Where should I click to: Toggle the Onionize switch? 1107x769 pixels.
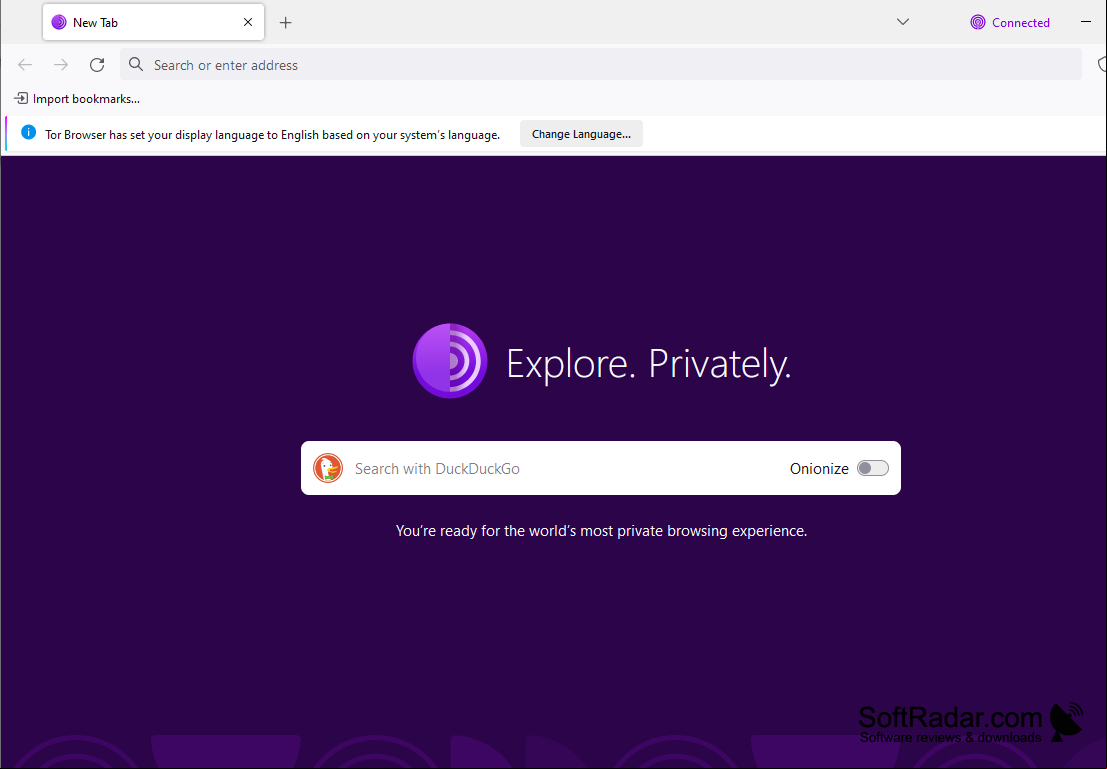(873, 468)
